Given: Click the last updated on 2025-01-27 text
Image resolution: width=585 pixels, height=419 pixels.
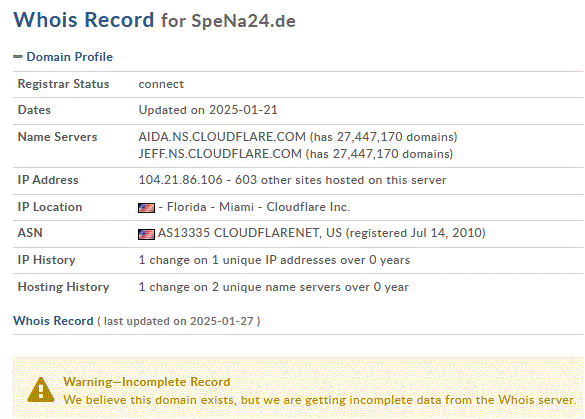Looking at the screenshot, I should tap(179, 321).
